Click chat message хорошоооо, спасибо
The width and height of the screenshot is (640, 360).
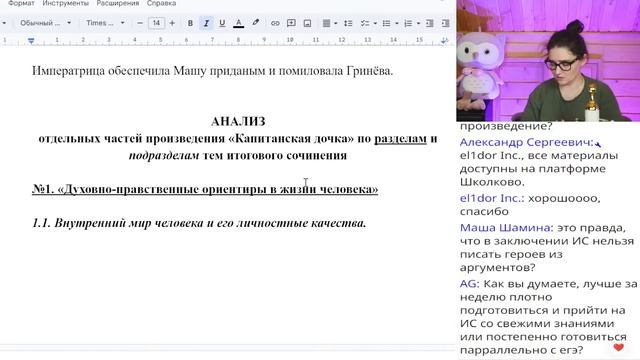[530, 204]
